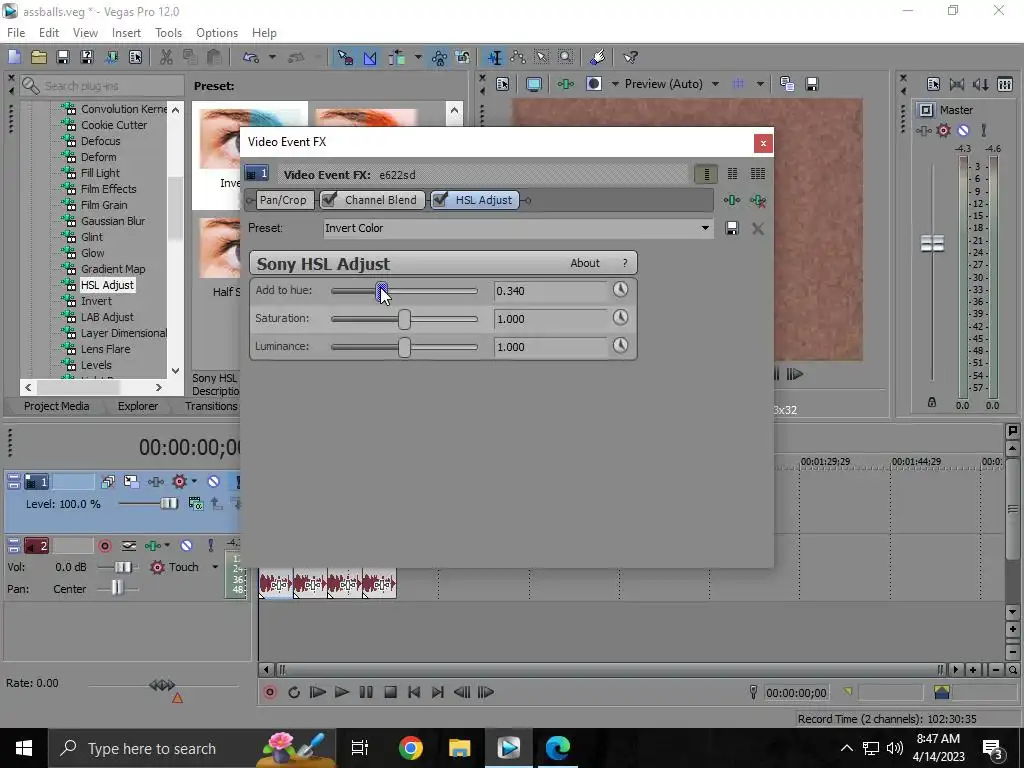Viewport: 1024px width, 768px height.
Task: Select Gaussian Blur in the plug-in list
Action: [x=113, y=221]
